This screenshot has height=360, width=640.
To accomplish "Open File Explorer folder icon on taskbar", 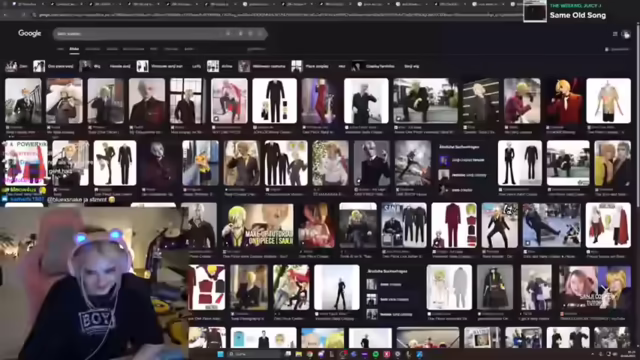I will point(299,354).
